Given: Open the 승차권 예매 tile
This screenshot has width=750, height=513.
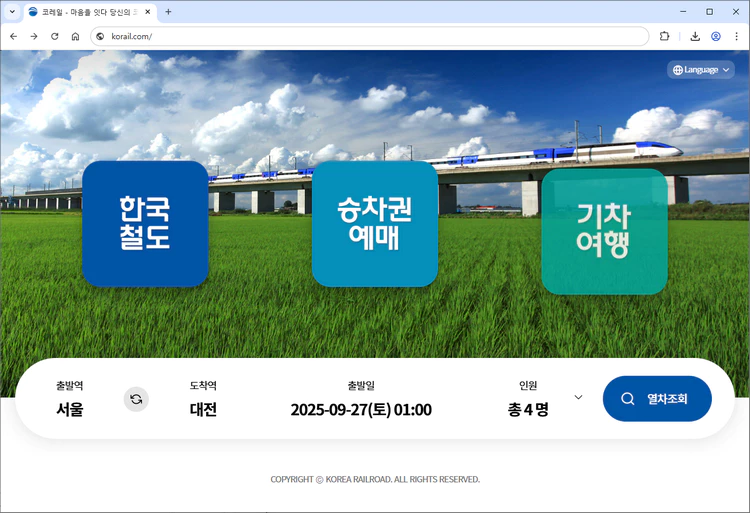Looking at the screenshot, I should pos(375,224).
